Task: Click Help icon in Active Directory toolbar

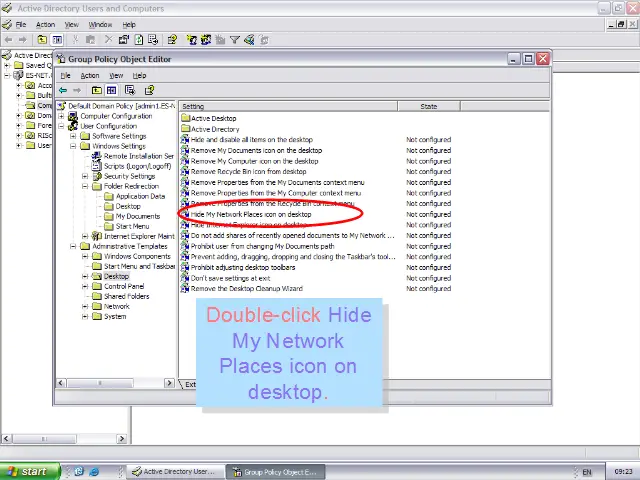Action: click(172, 40)
